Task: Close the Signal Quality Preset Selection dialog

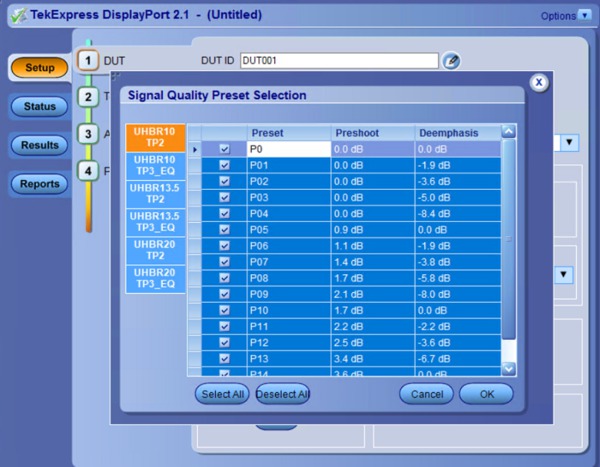Action: (x=539, y=83)
